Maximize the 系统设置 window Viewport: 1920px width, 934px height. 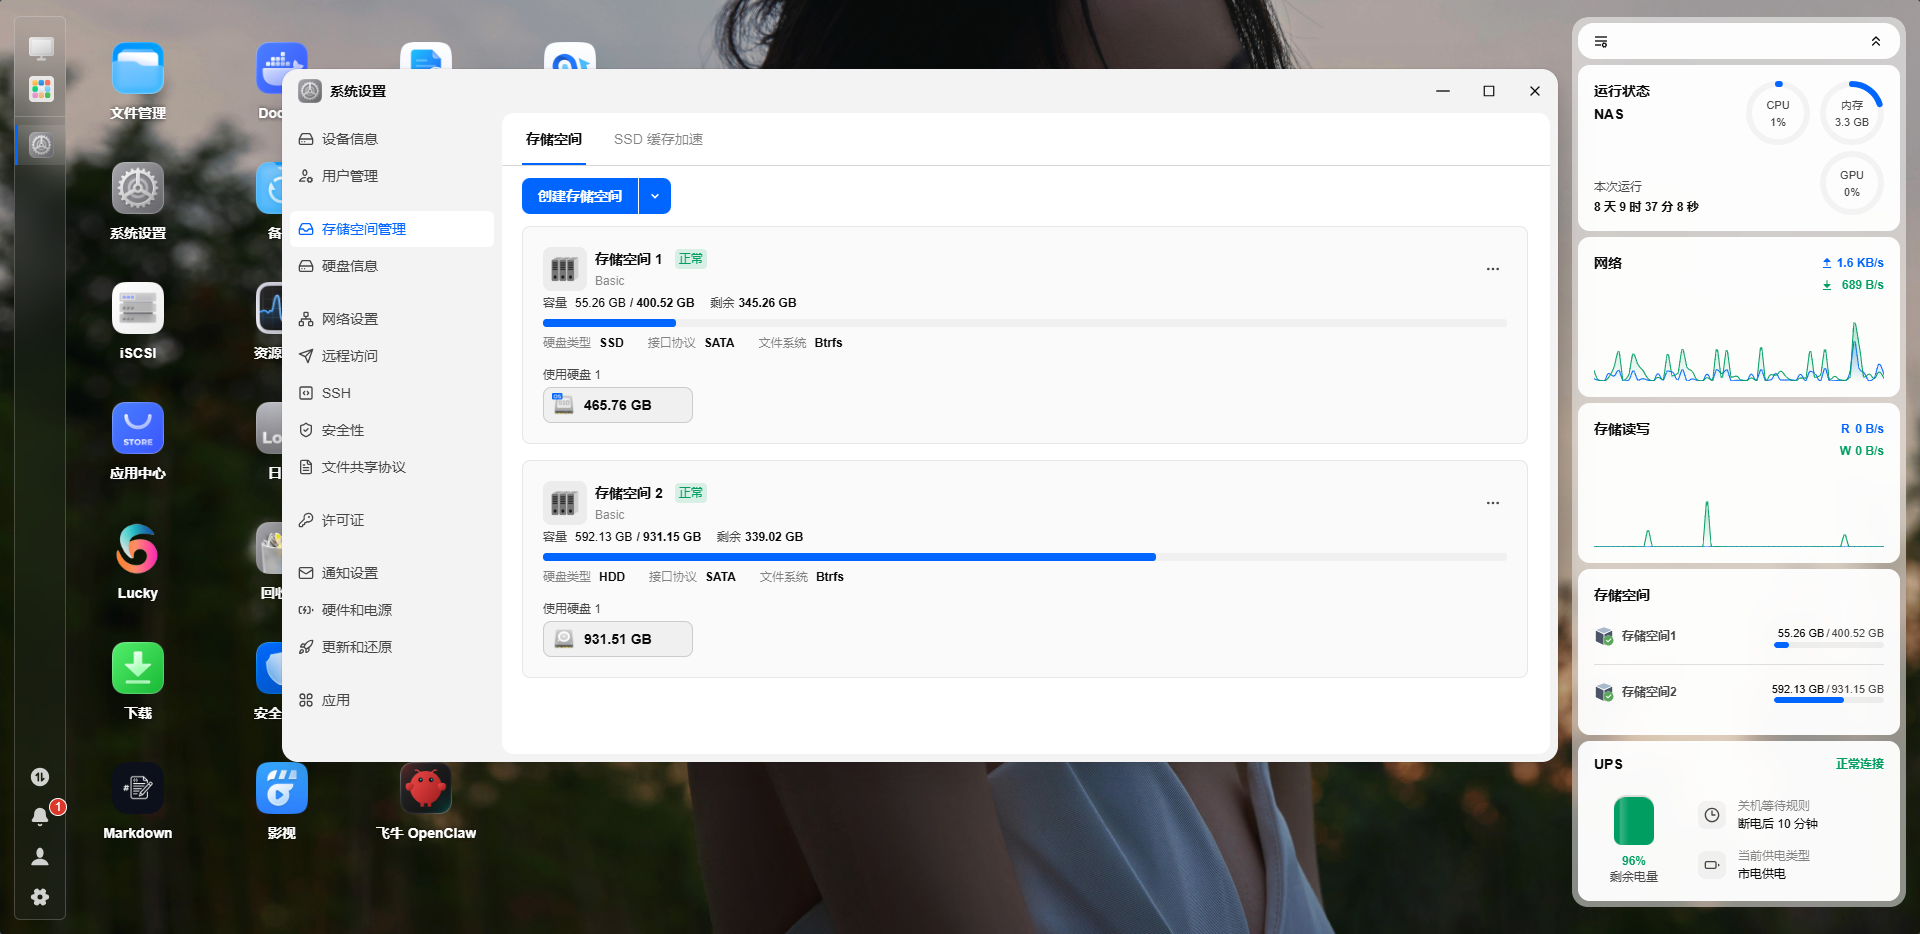(x=1489, y=91)
